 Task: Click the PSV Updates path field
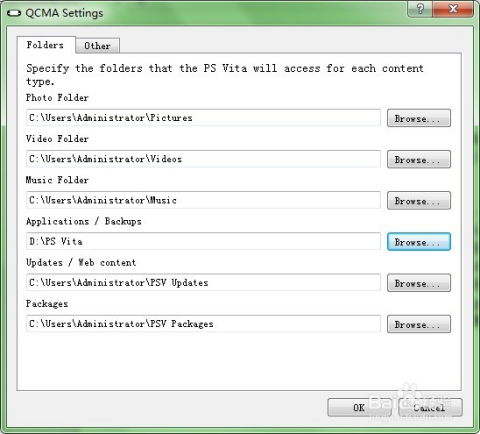pos(203,282)
